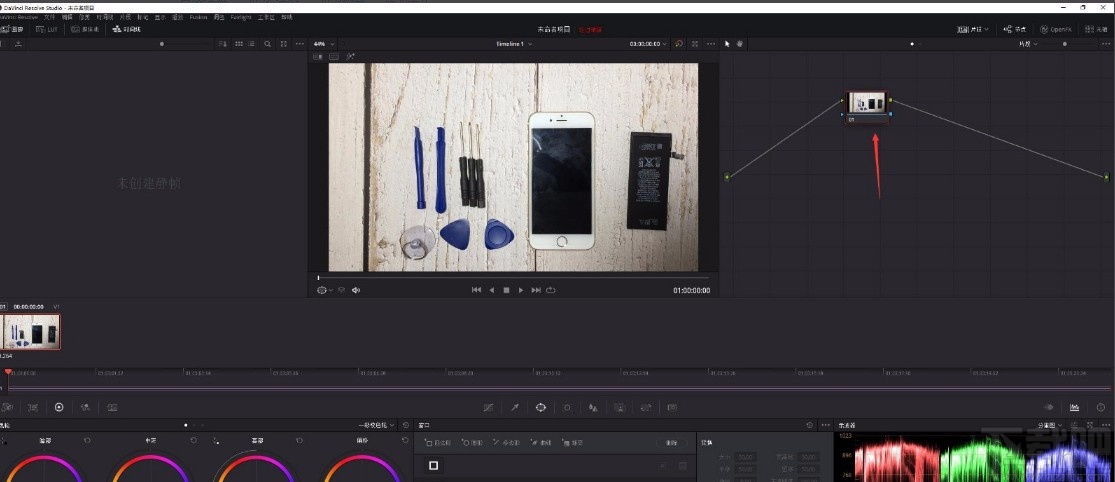This screenshot has height=482, width=1115.
Task: Open the 编辑 (Edit) menu
Action: [x=67, y=16]
